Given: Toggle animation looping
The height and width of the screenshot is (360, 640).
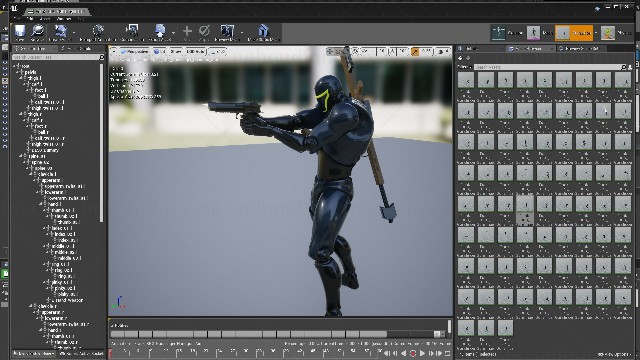Looking at the screenshot, I should tap(447, 353).
